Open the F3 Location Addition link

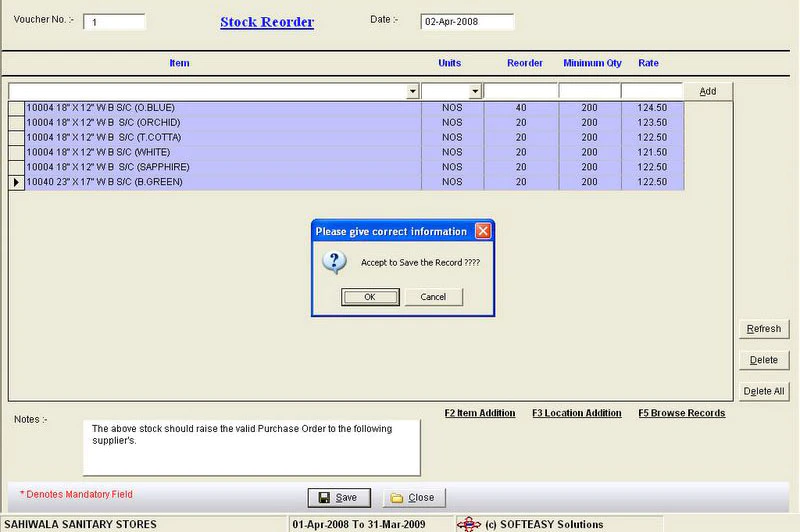point(577,413)
